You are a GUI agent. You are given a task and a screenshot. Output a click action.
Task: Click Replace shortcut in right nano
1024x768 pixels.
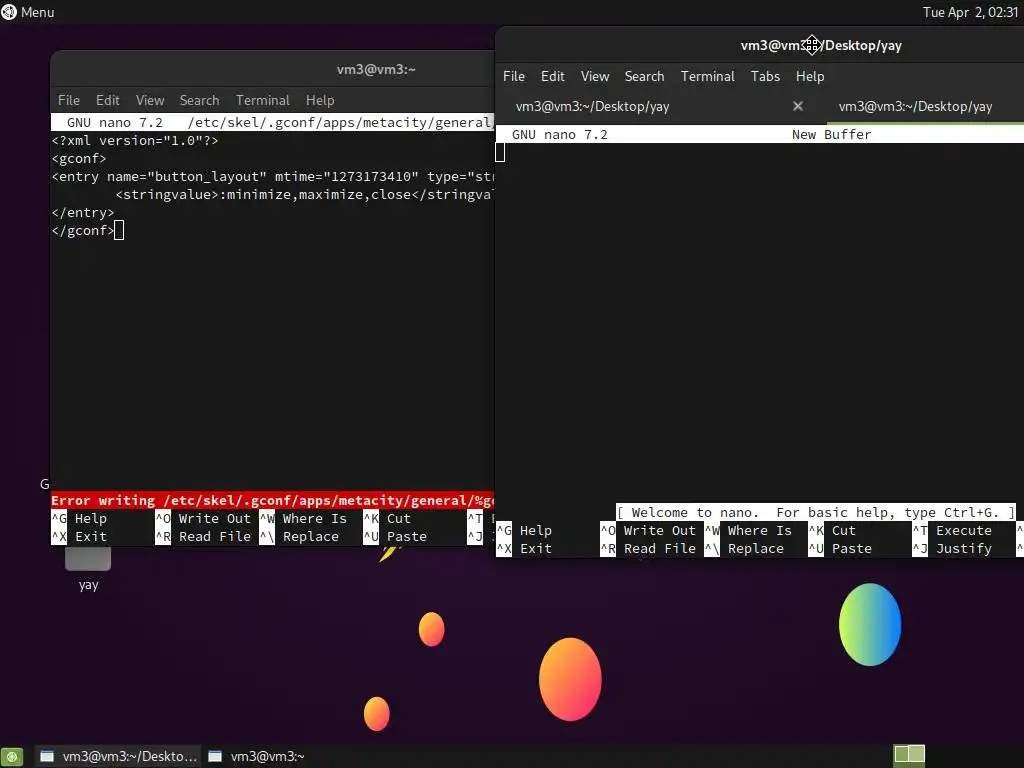[x=745, y=549]
